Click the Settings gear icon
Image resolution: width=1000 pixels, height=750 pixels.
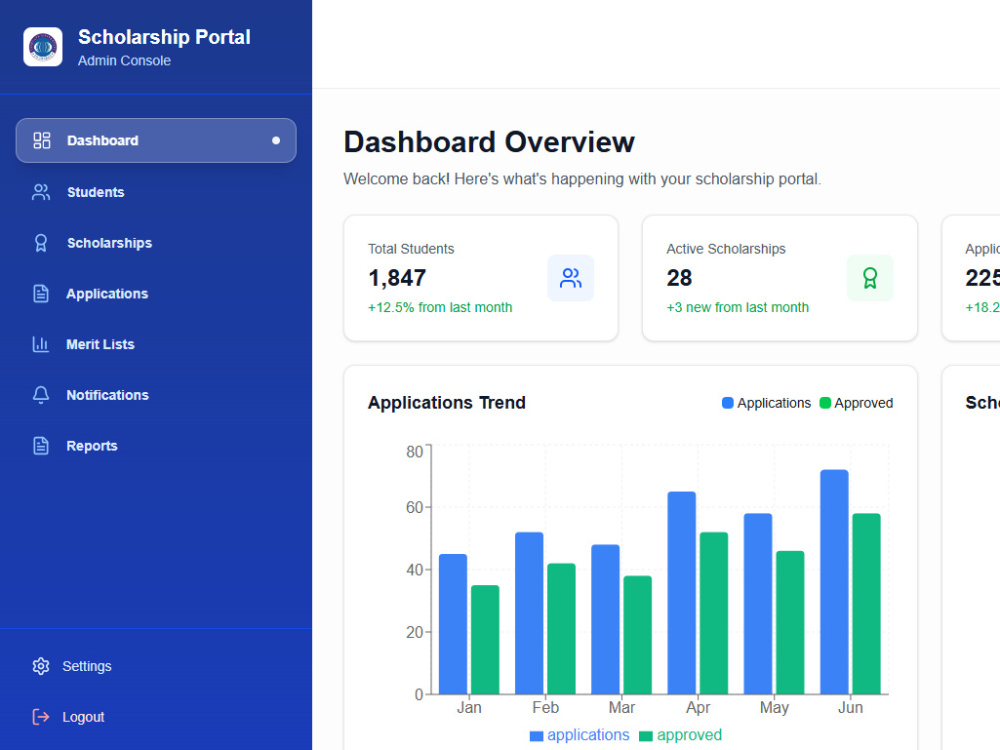tap(41, 666)
